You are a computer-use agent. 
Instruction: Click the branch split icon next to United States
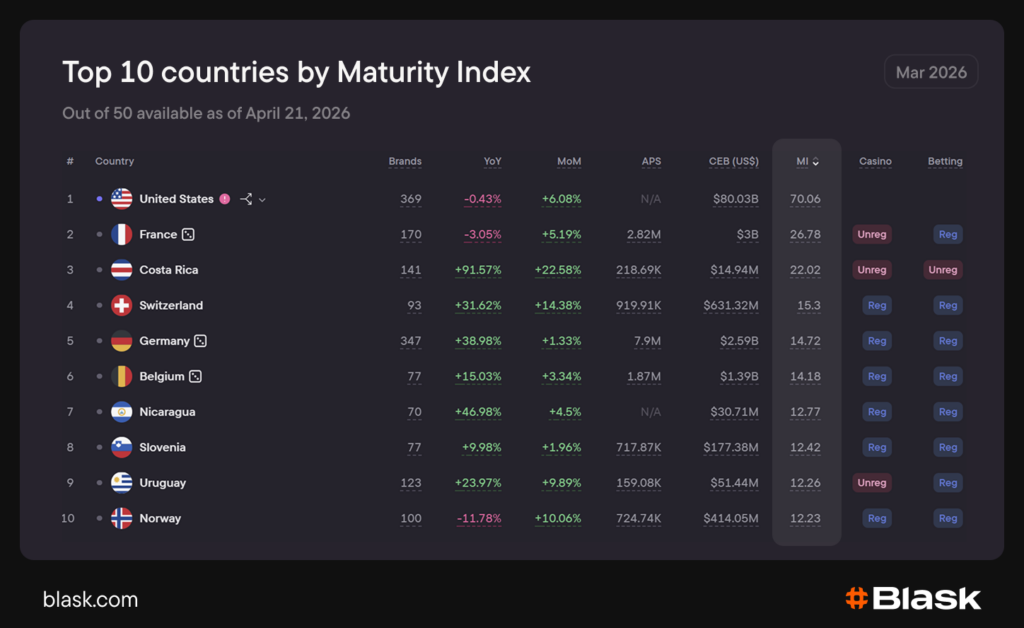246,199
